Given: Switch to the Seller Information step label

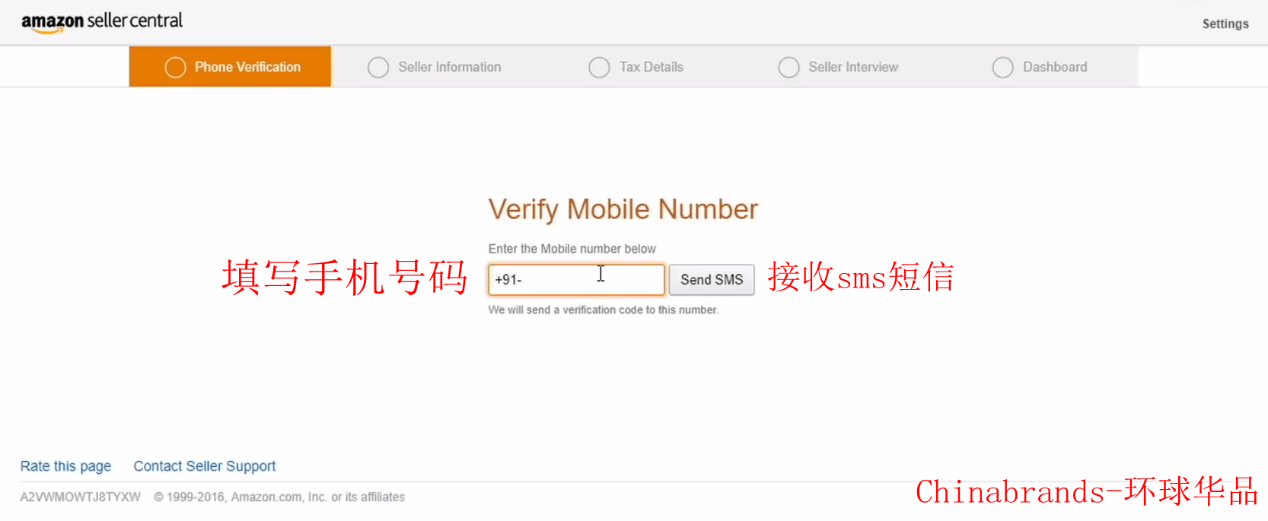Looking at the screenshot, I should (450, 67).
